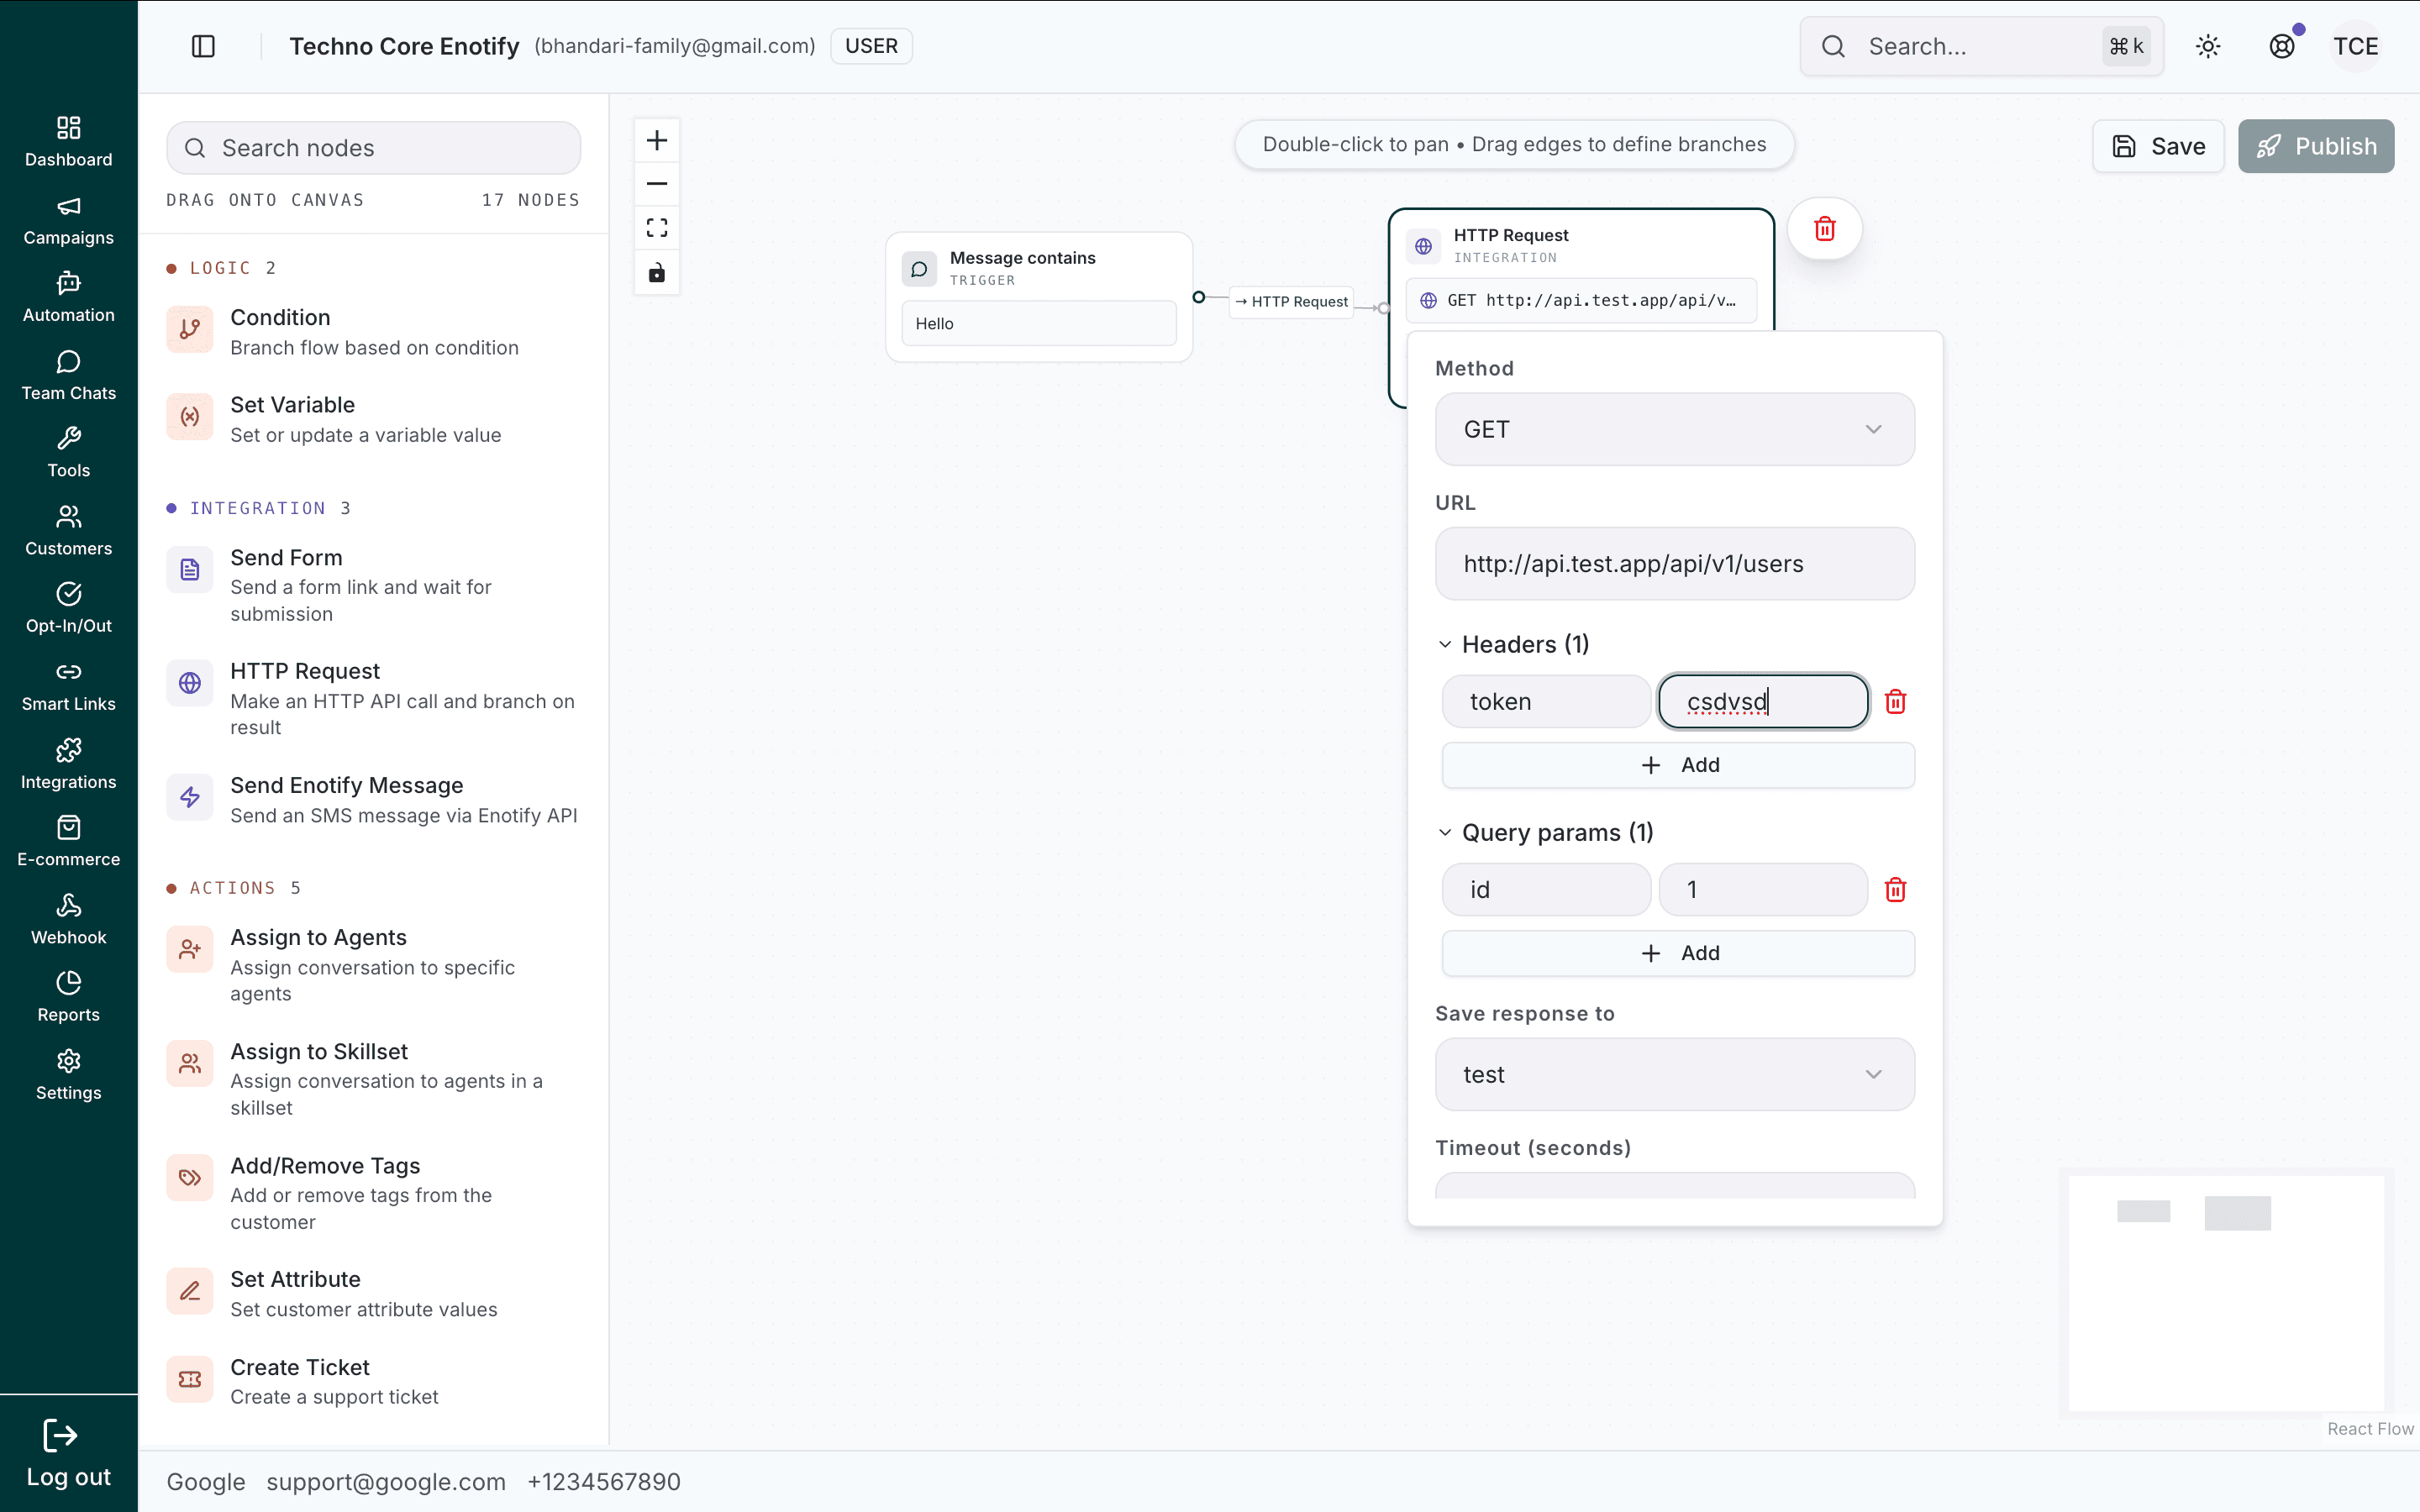Open the Method GET dropdown
2420x1512 pixels.
(x=1674, y=429)
